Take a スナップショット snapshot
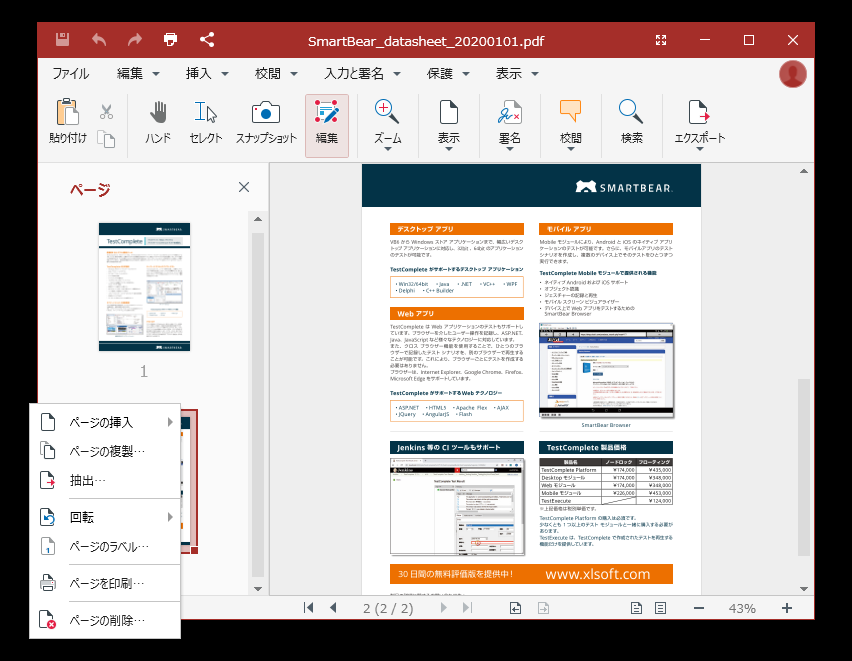The height and width of the screenshot is (661, 852). pos(266,123)
